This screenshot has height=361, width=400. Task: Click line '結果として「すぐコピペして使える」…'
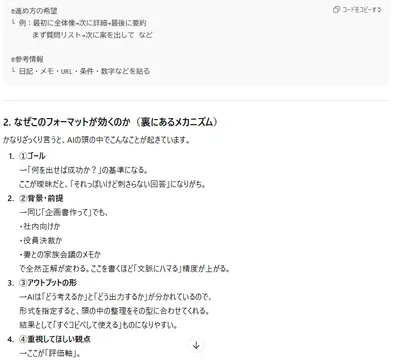coord(98,325)
